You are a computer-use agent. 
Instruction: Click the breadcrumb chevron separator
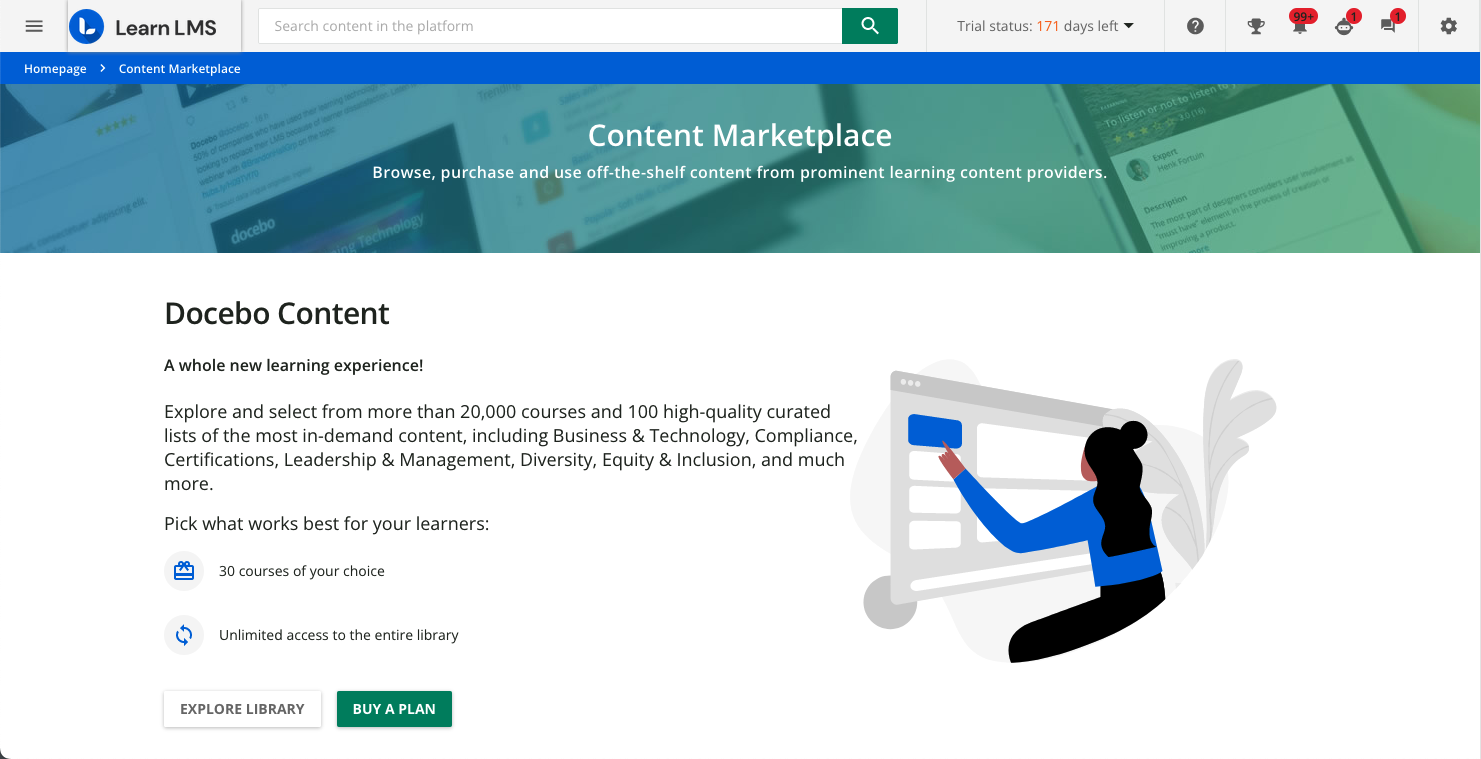(x=102, y=69)
